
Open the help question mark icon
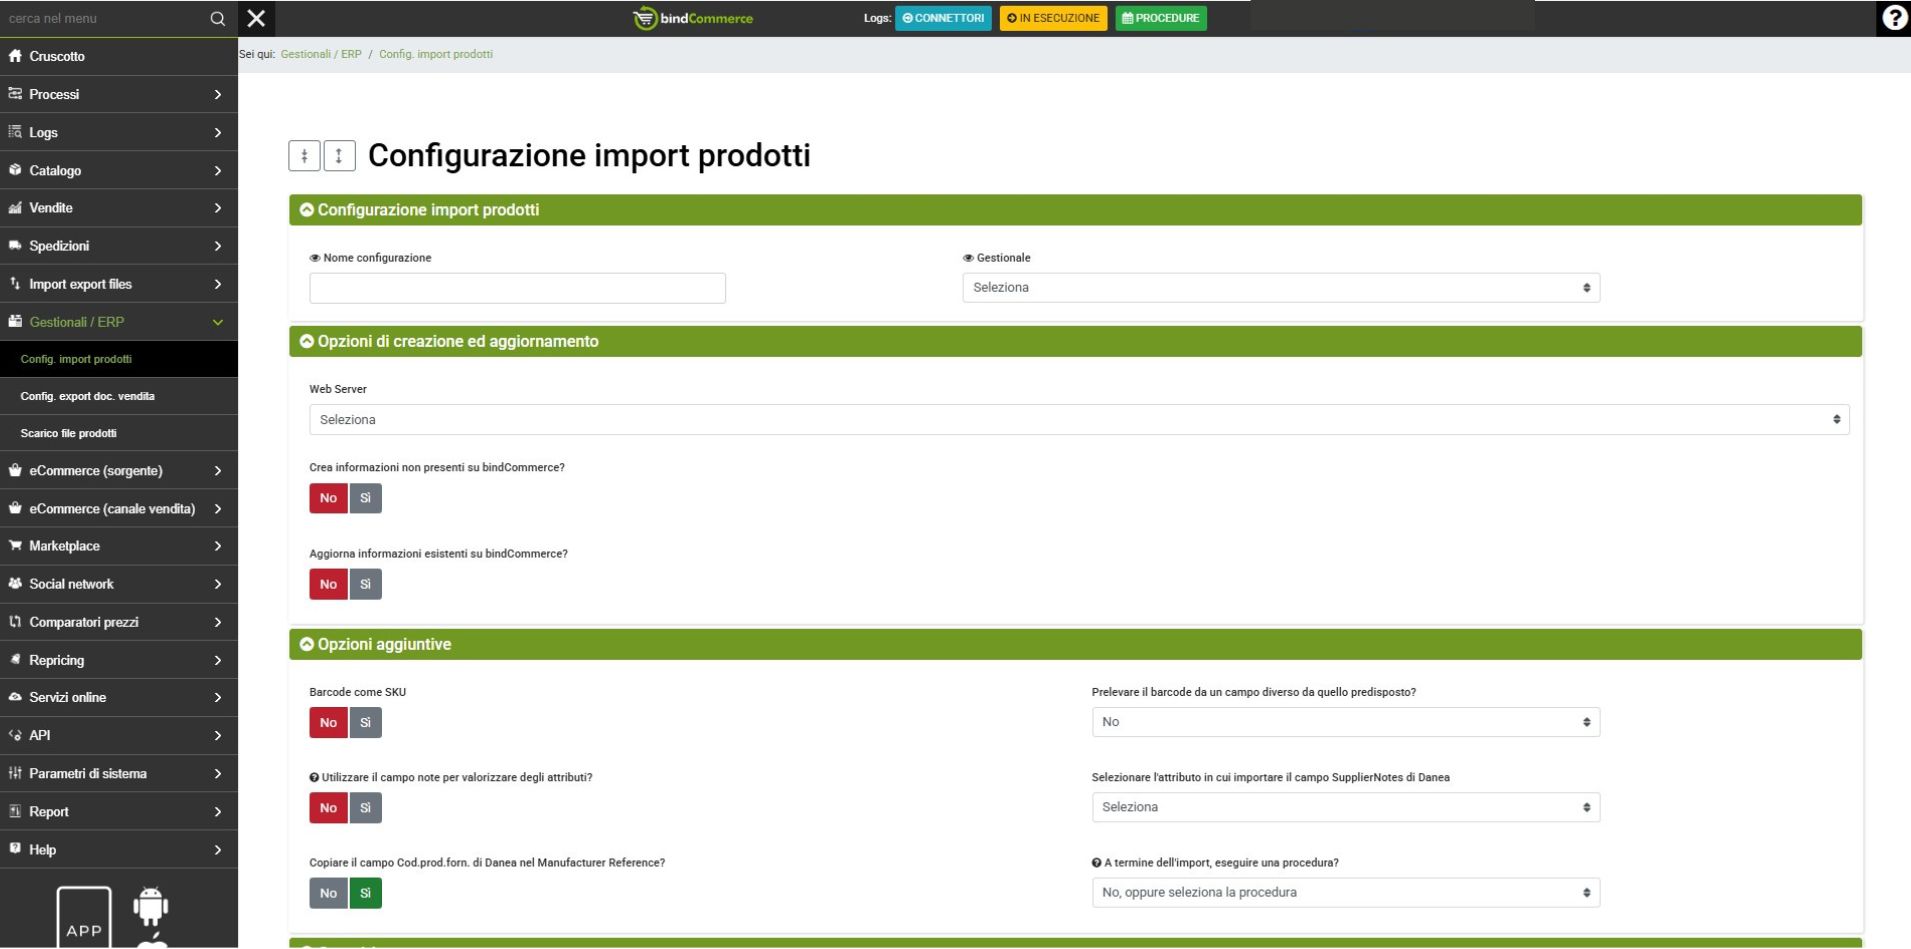point(1894,18)
